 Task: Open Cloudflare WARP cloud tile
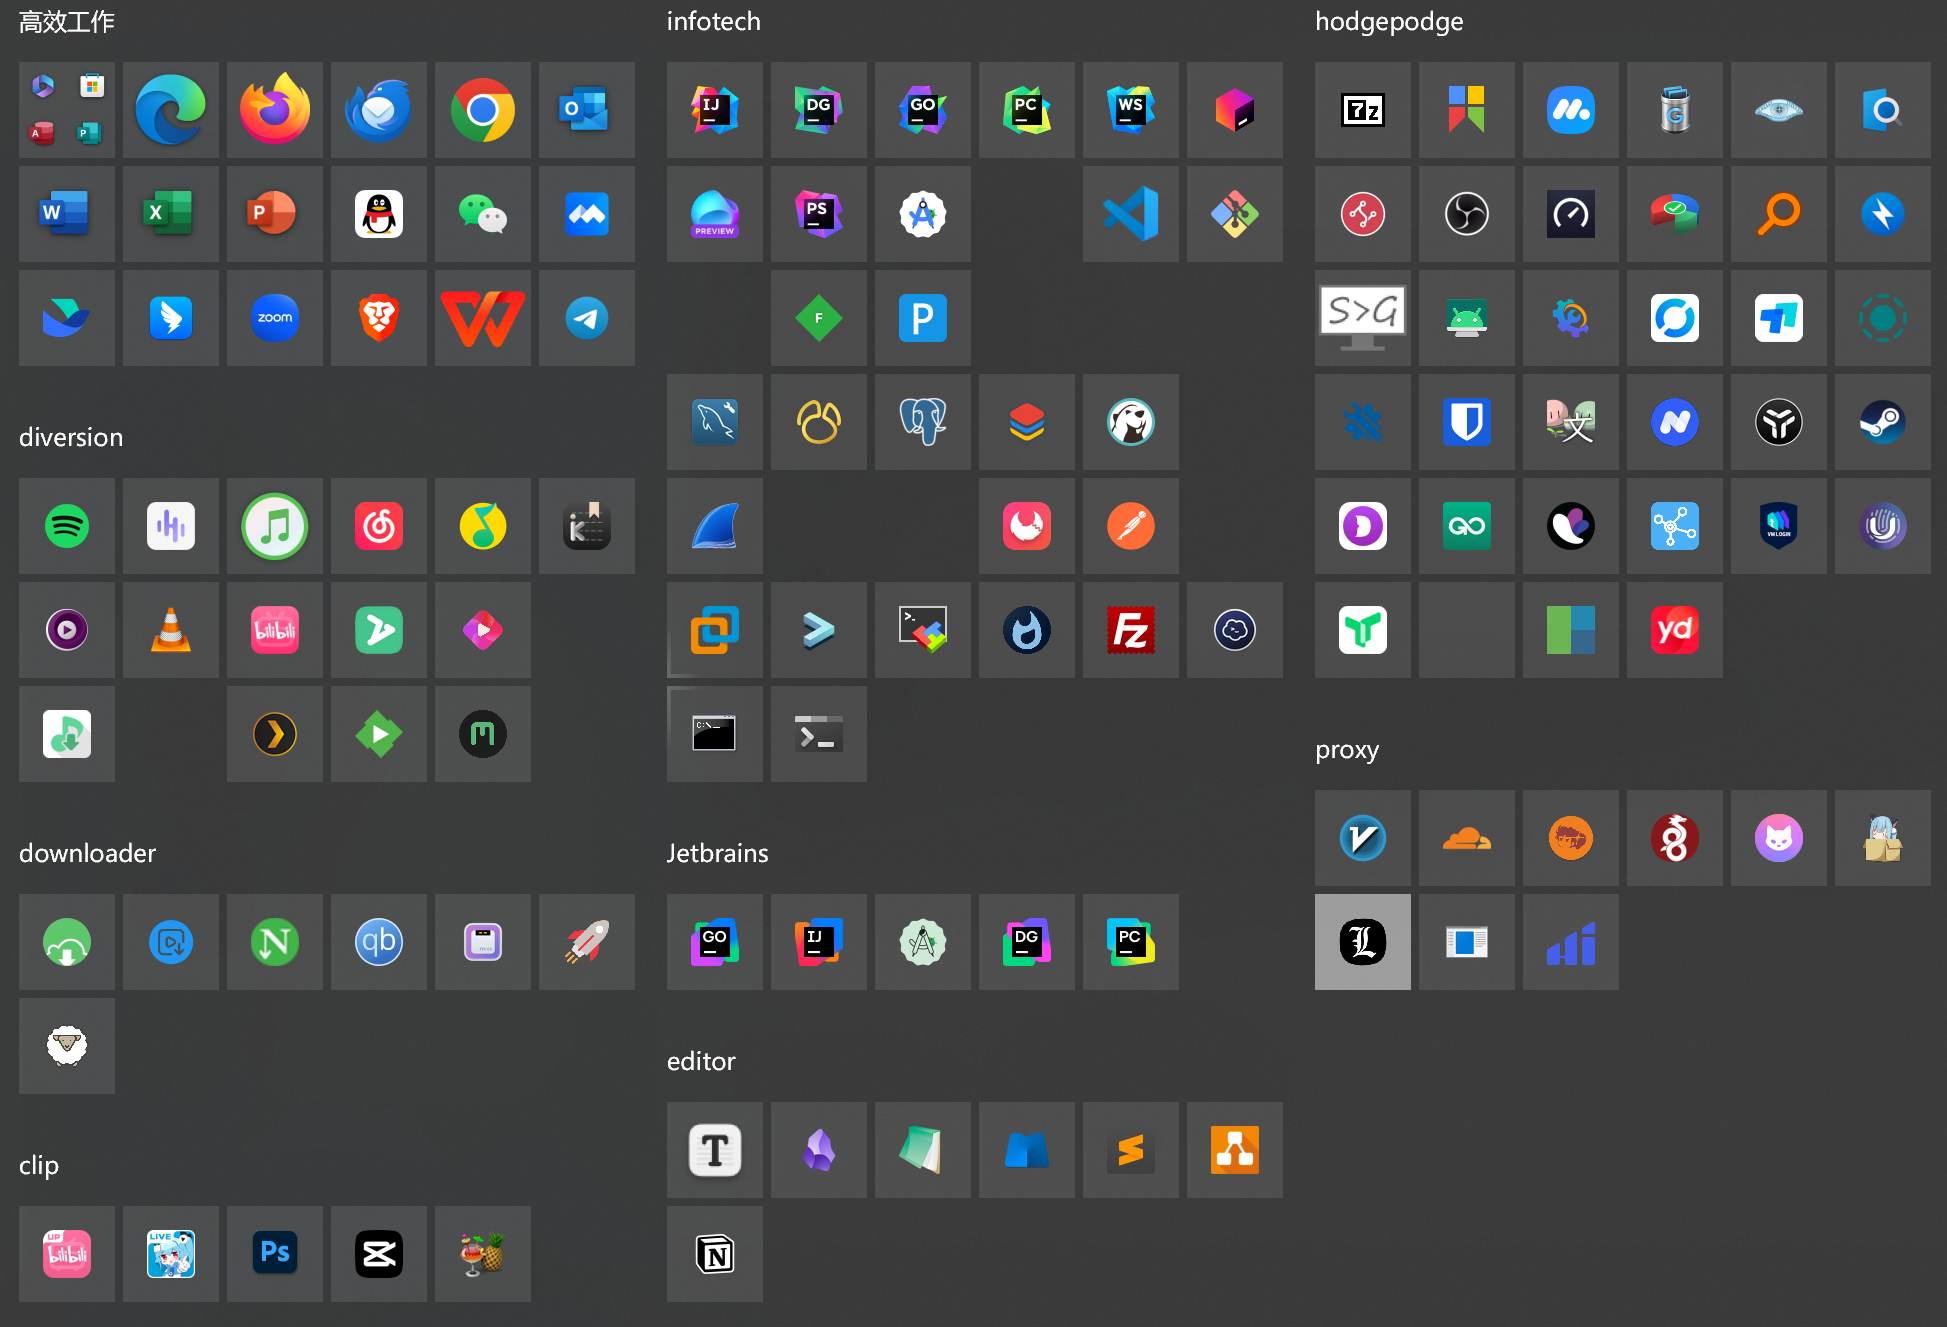tap(1467, 838)
